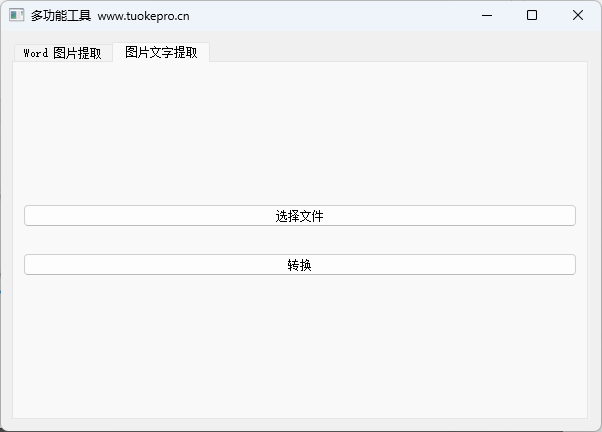Start conversion with the 转换 button
Viewport: 602px width, 432px height.
point(300,265)
